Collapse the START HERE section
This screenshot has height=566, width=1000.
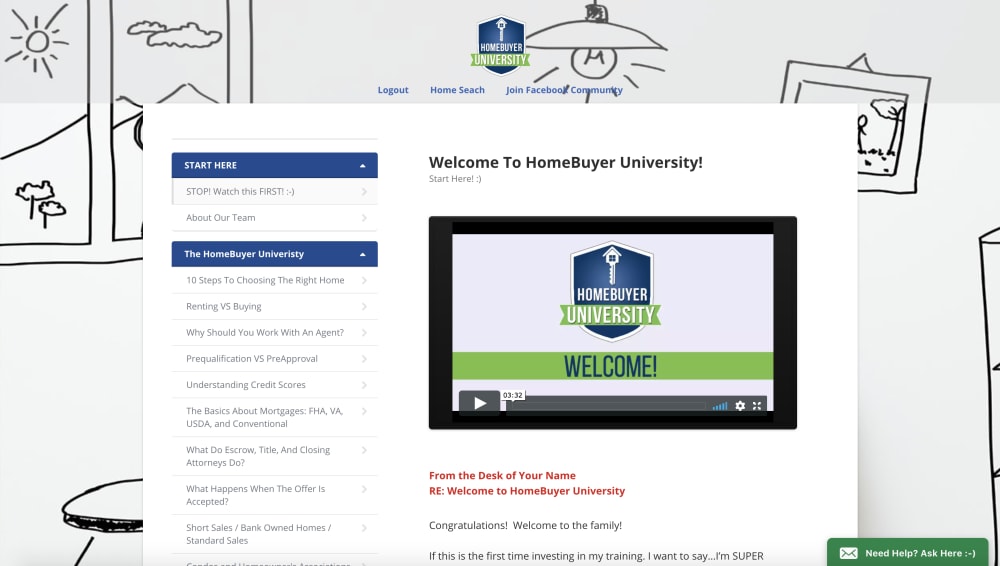click(274, 165)
